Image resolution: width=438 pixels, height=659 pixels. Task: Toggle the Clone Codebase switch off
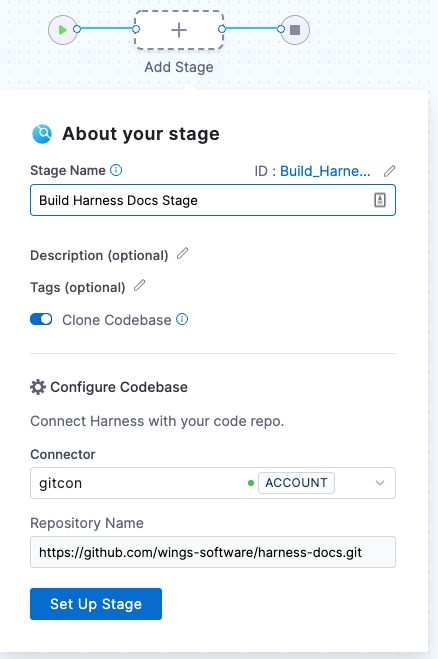(41, 319)
